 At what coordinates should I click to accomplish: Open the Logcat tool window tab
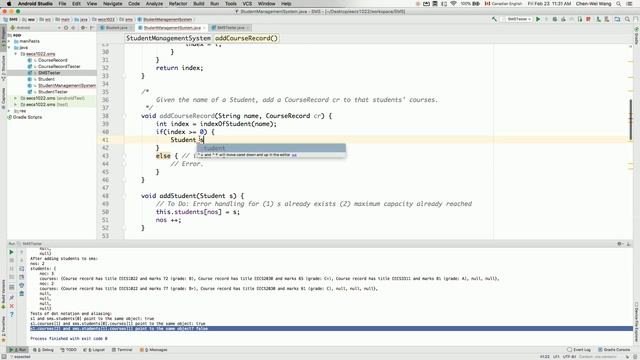94,350
